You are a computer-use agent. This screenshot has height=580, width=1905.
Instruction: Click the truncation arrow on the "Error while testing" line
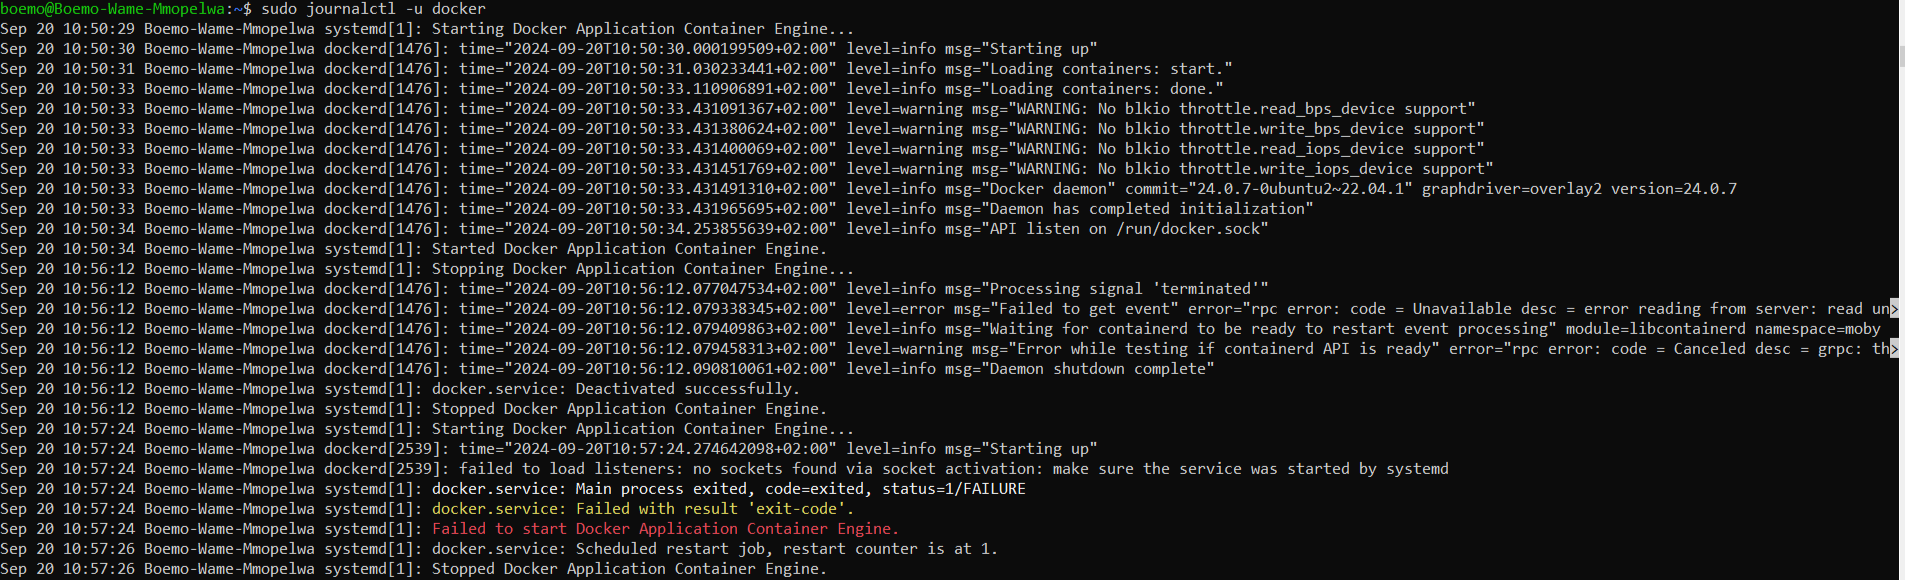[1893, 349]
